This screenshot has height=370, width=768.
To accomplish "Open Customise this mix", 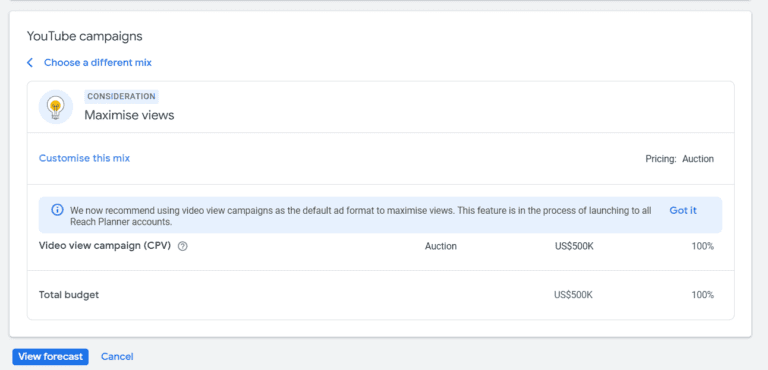I will coord(84,158).
